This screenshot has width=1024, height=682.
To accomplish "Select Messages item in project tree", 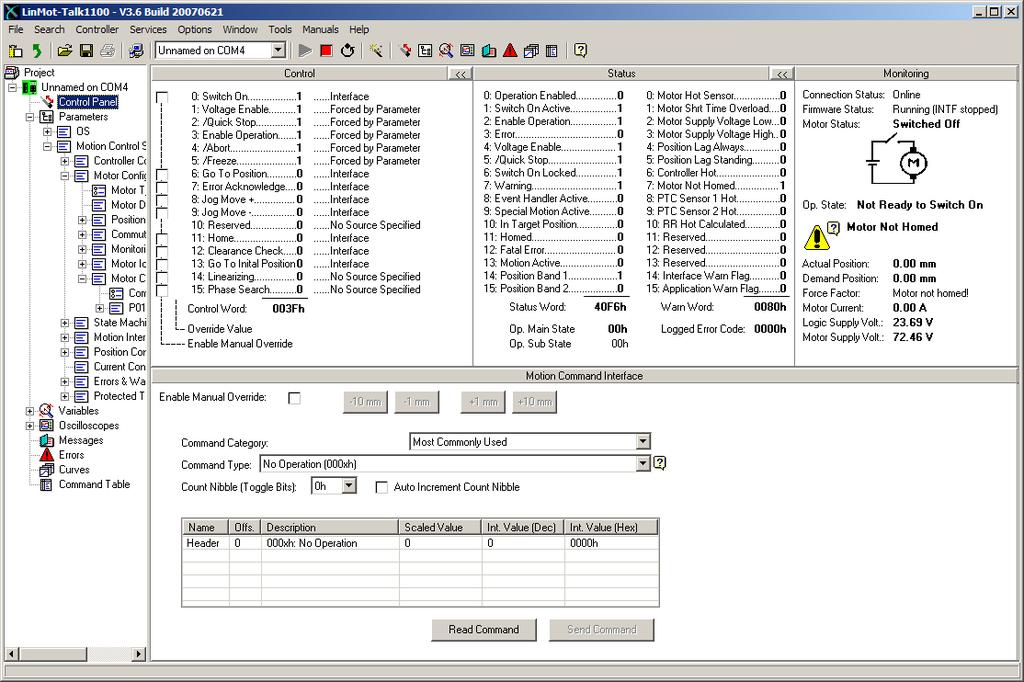I will click(81, 440).
